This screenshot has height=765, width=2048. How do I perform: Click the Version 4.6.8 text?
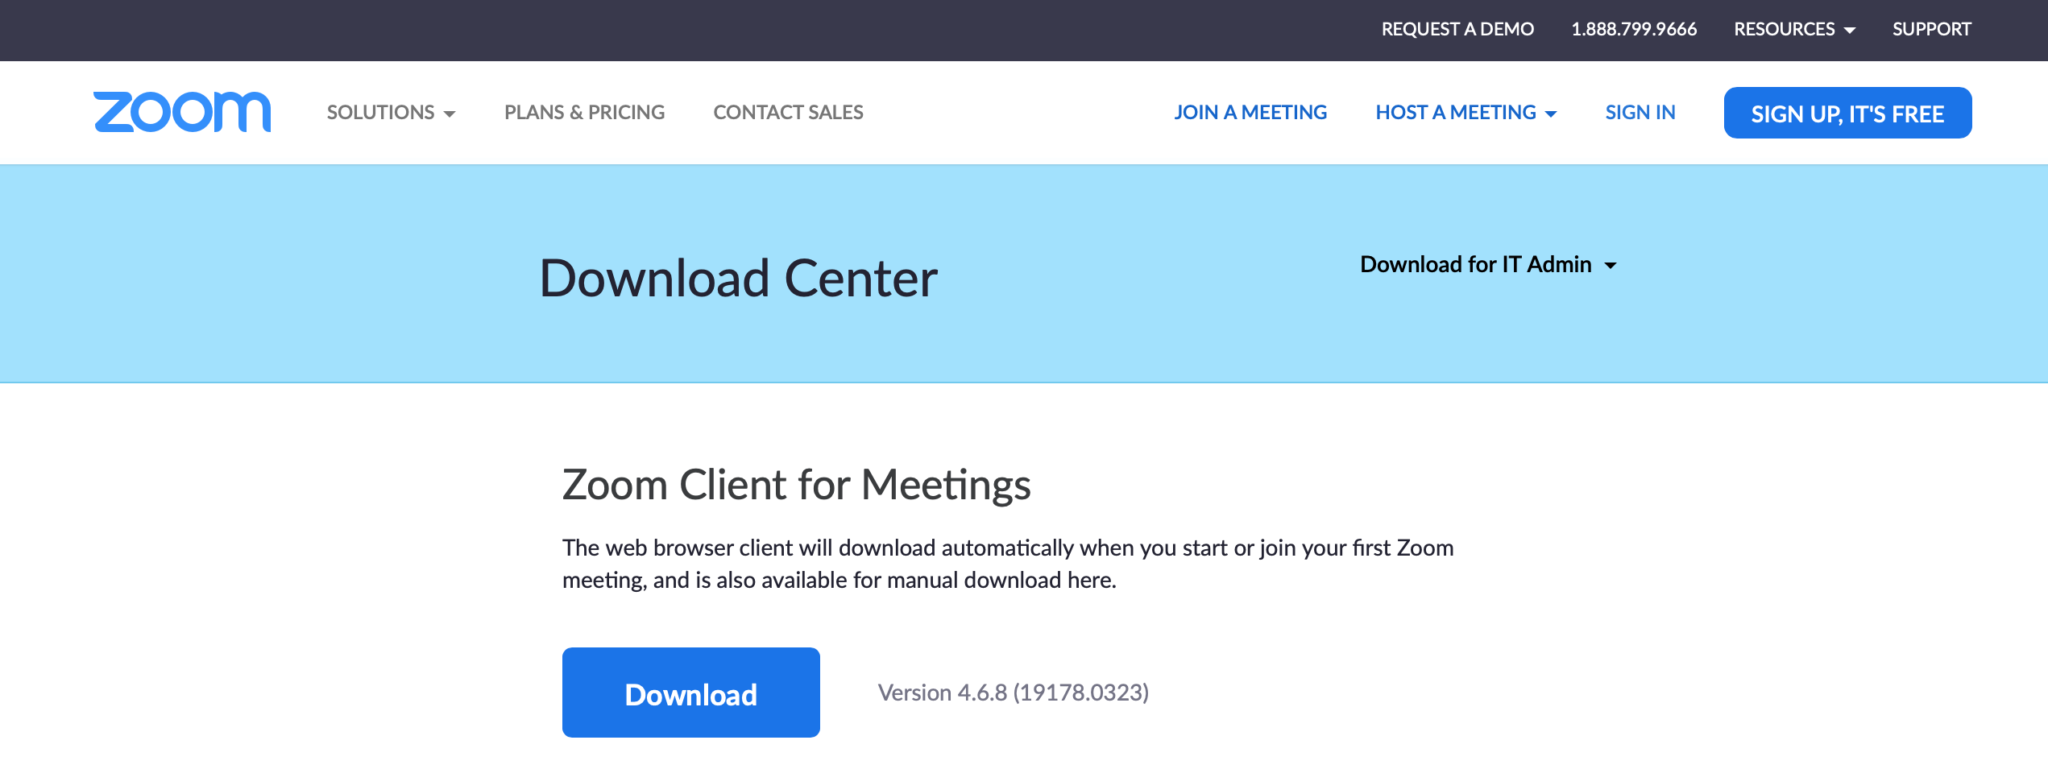pyautogui.click(x=1013, y=693)
